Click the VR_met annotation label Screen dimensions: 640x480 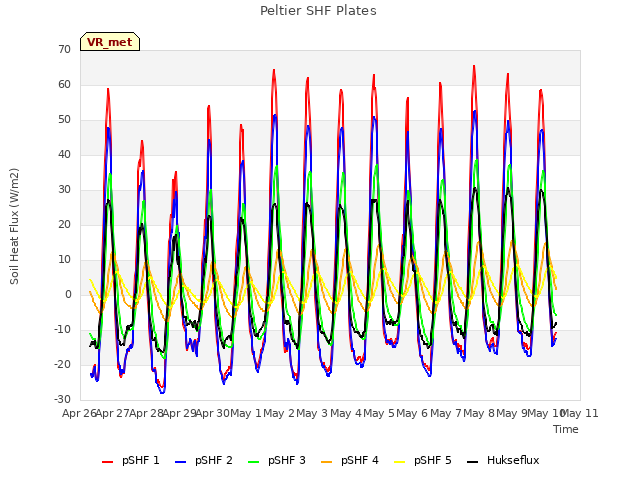[110, 42]
